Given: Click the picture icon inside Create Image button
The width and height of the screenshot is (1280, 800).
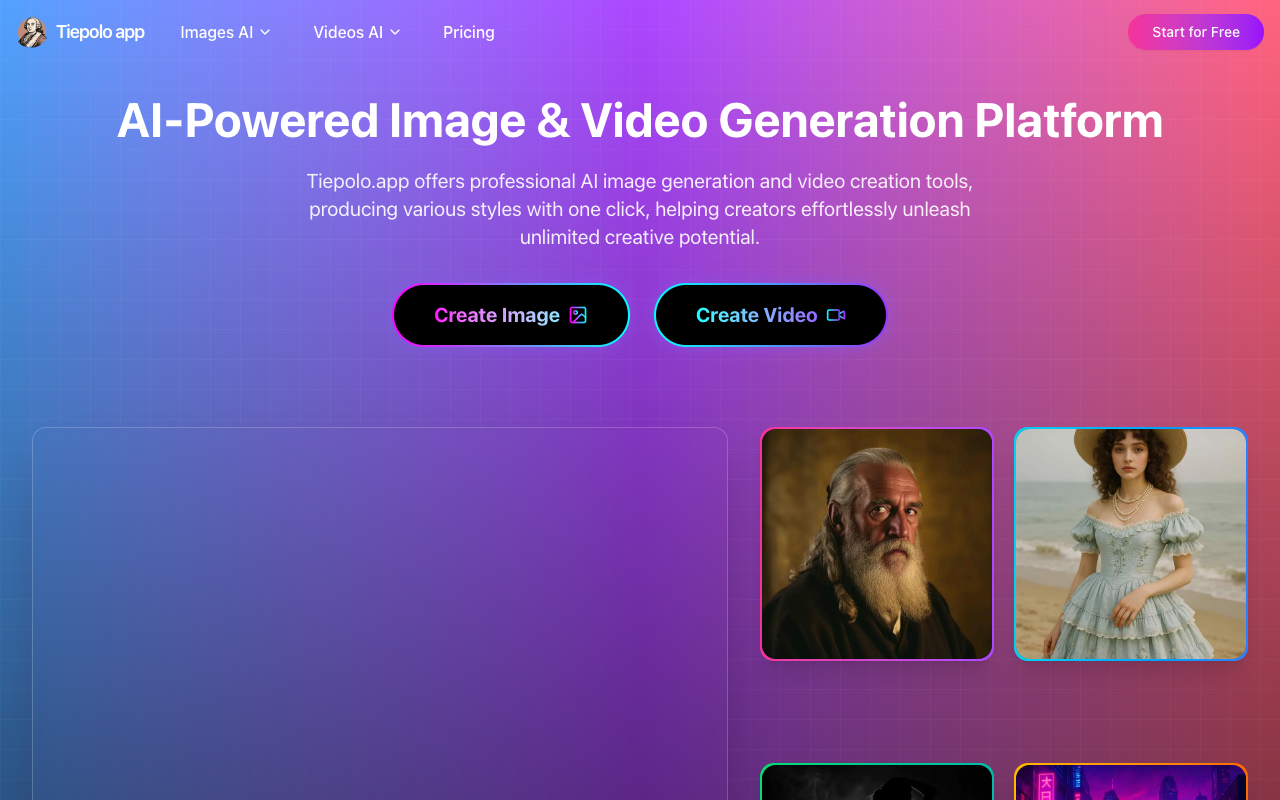Looking at the screenshot, I should coord(578,315).
